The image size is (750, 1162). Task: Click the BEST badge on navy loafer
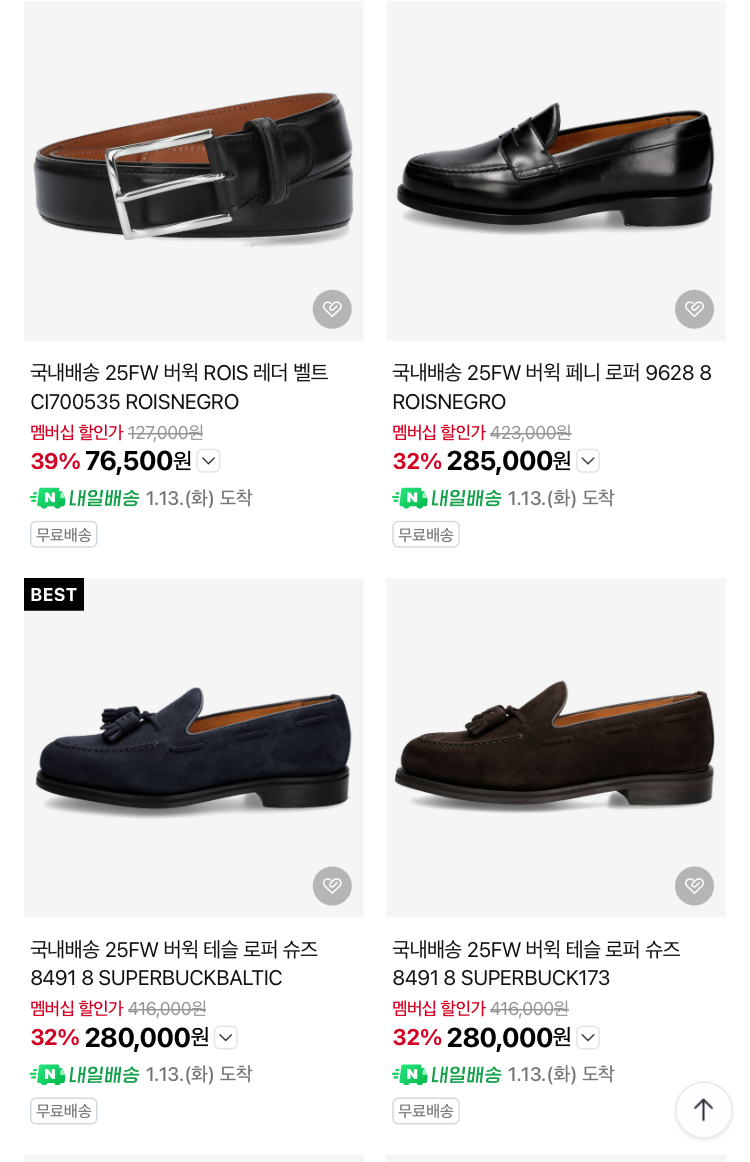click(54, 594)
